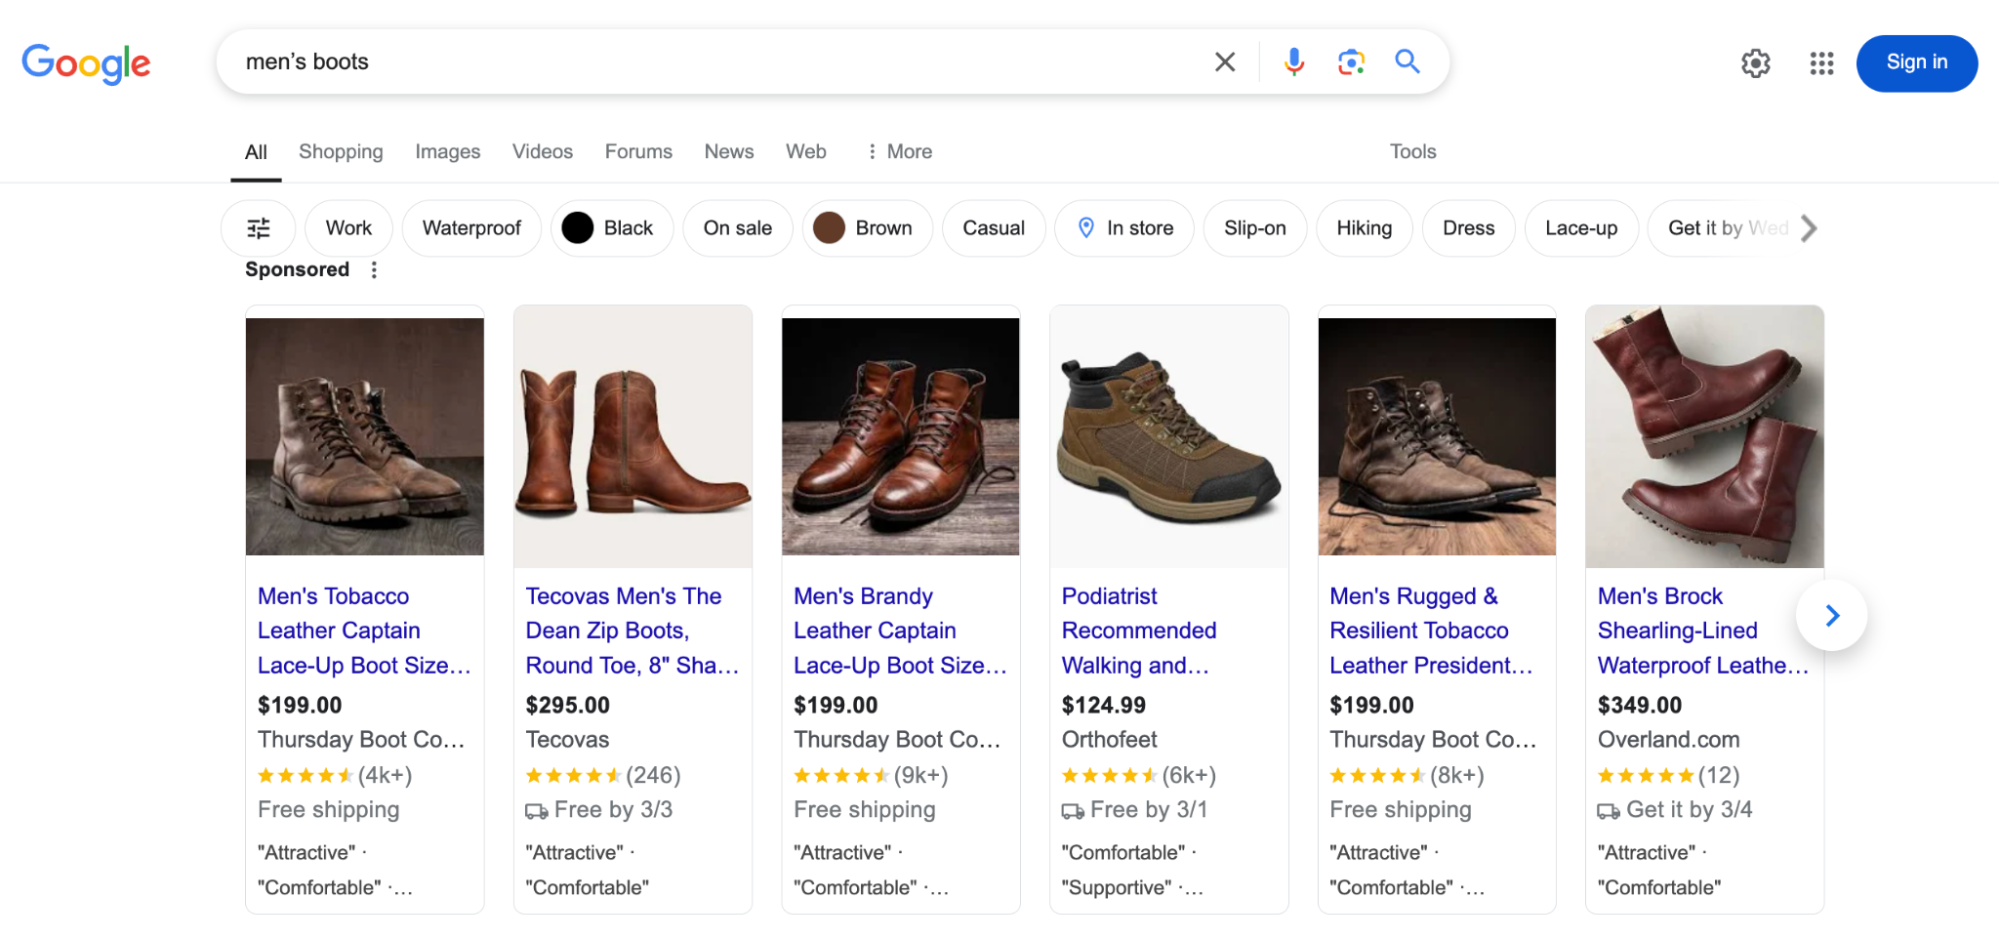Open the Tecovas Dean Zip Boots listing
Viewport: 1999px width, 938px height.
(632, 630)
